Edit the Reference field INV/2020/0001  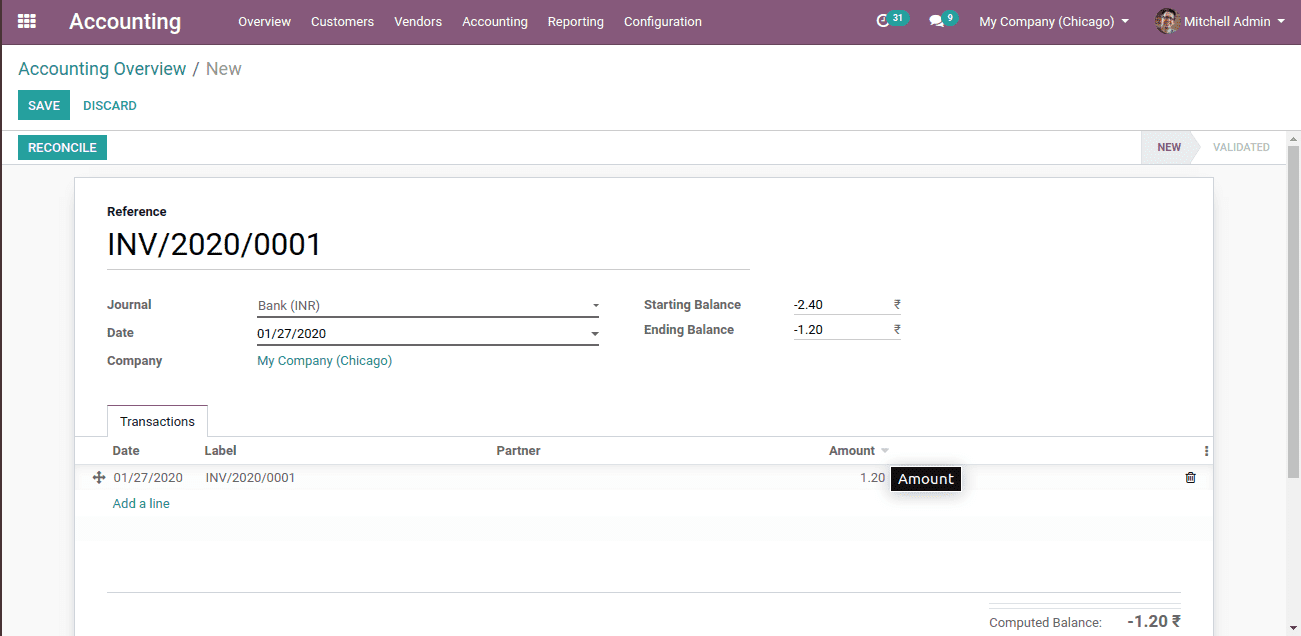[428, 245]
